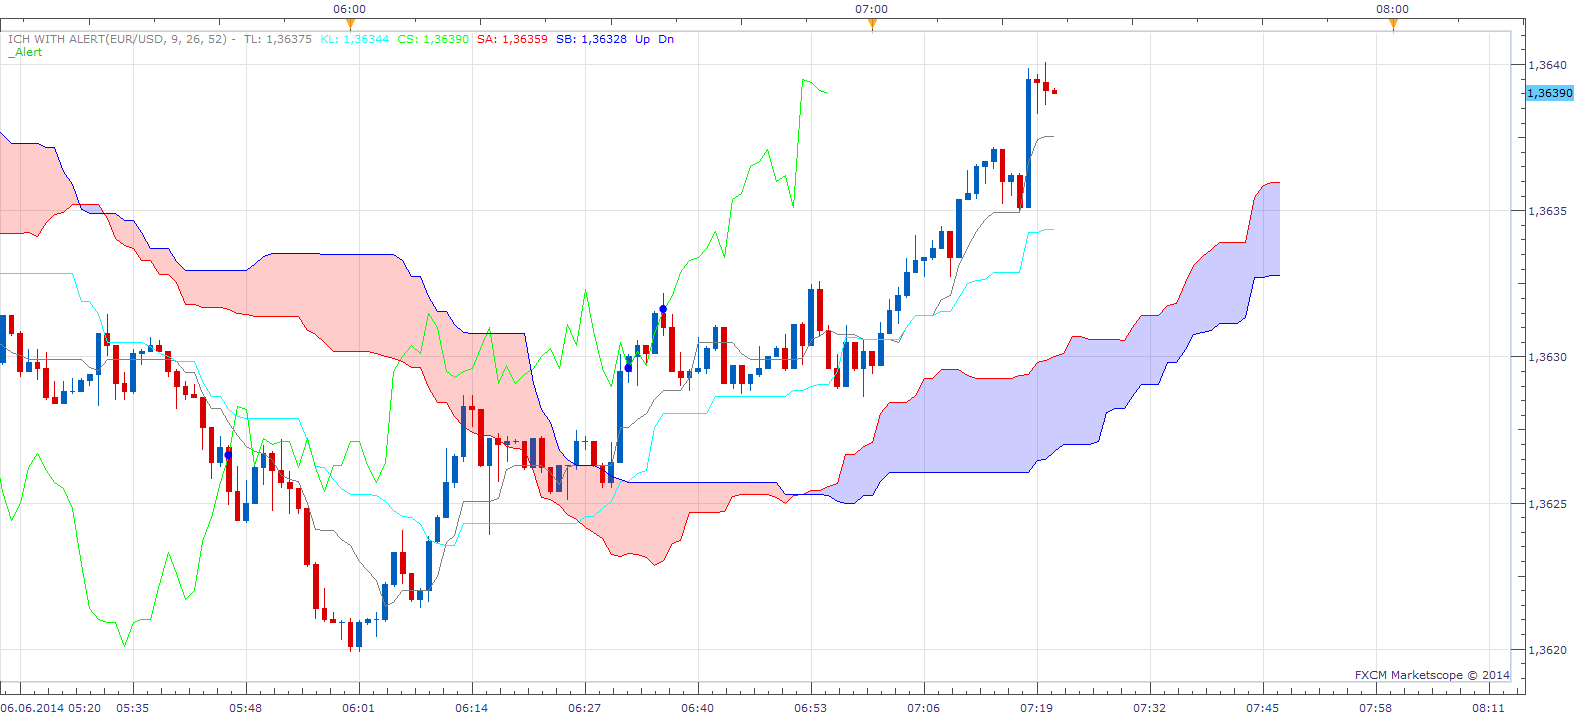This screenshot has height=720, width=1583.
Task: Click the green CS: 1,36390 value
Action: (433, 39)
